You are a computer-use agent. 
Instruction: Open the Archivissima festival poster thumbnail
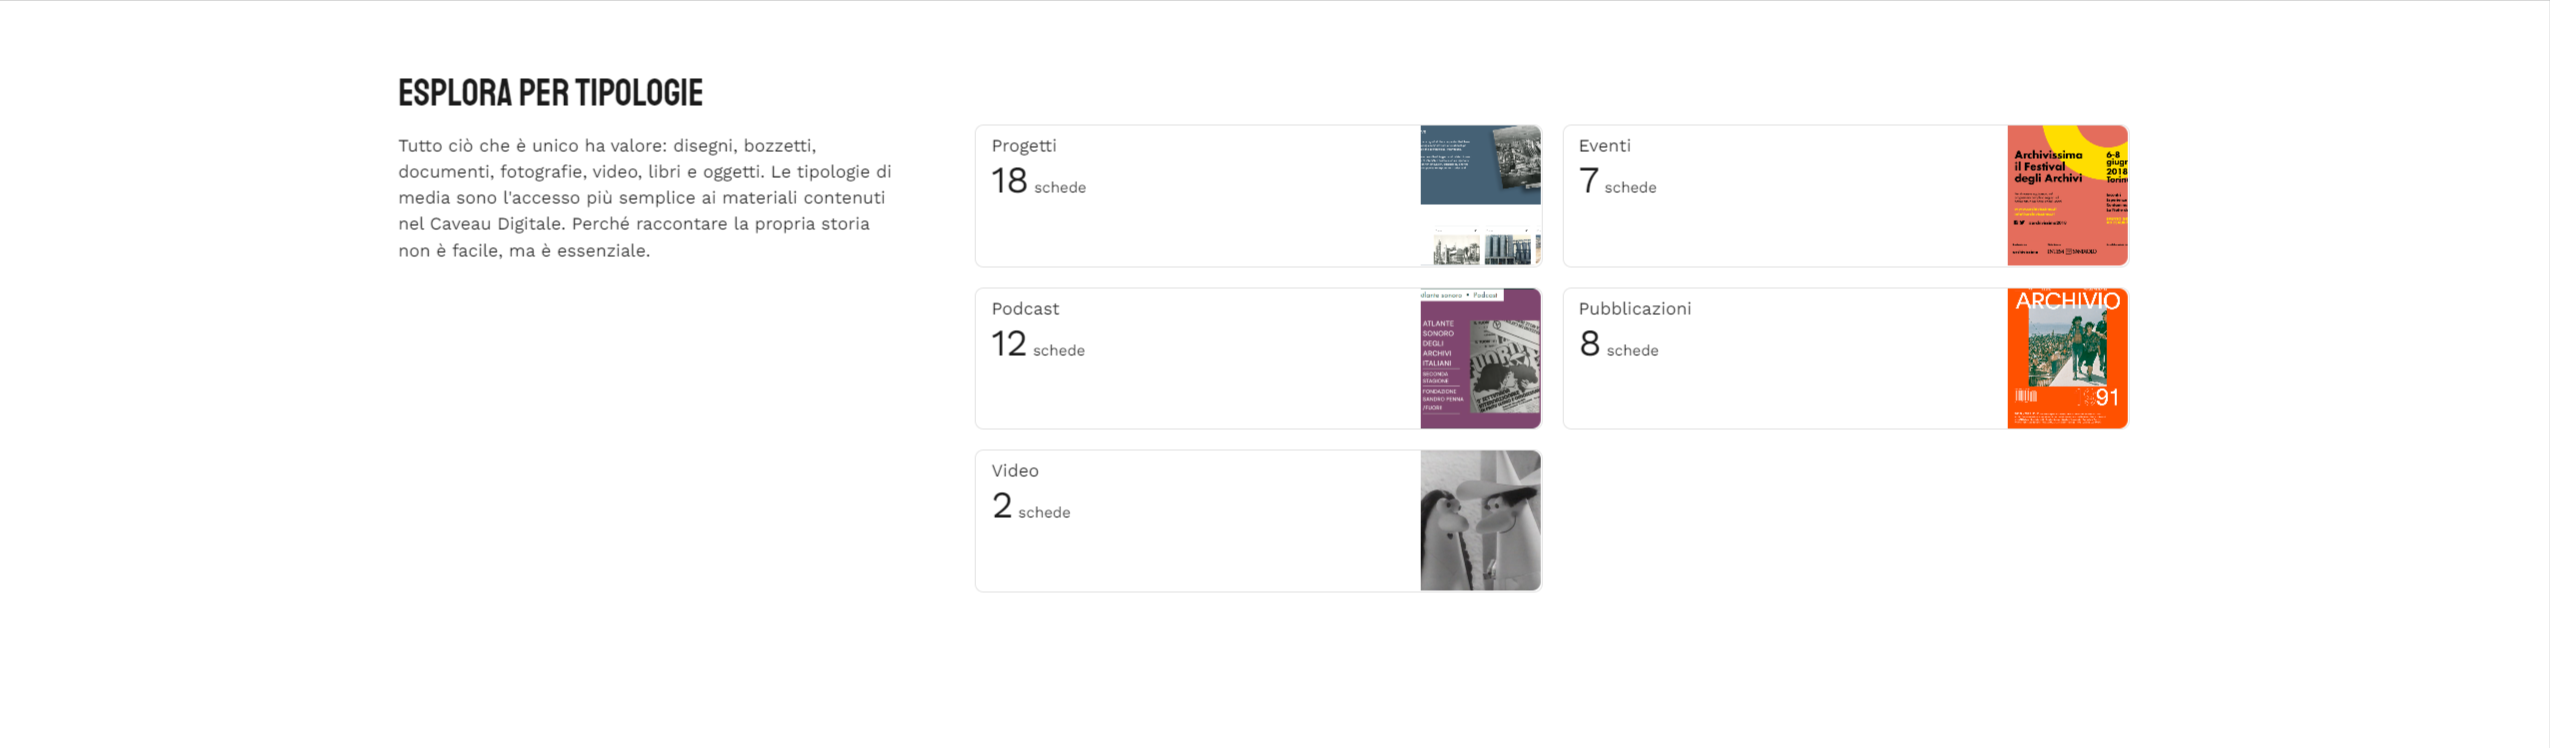tap(2067, 195)
